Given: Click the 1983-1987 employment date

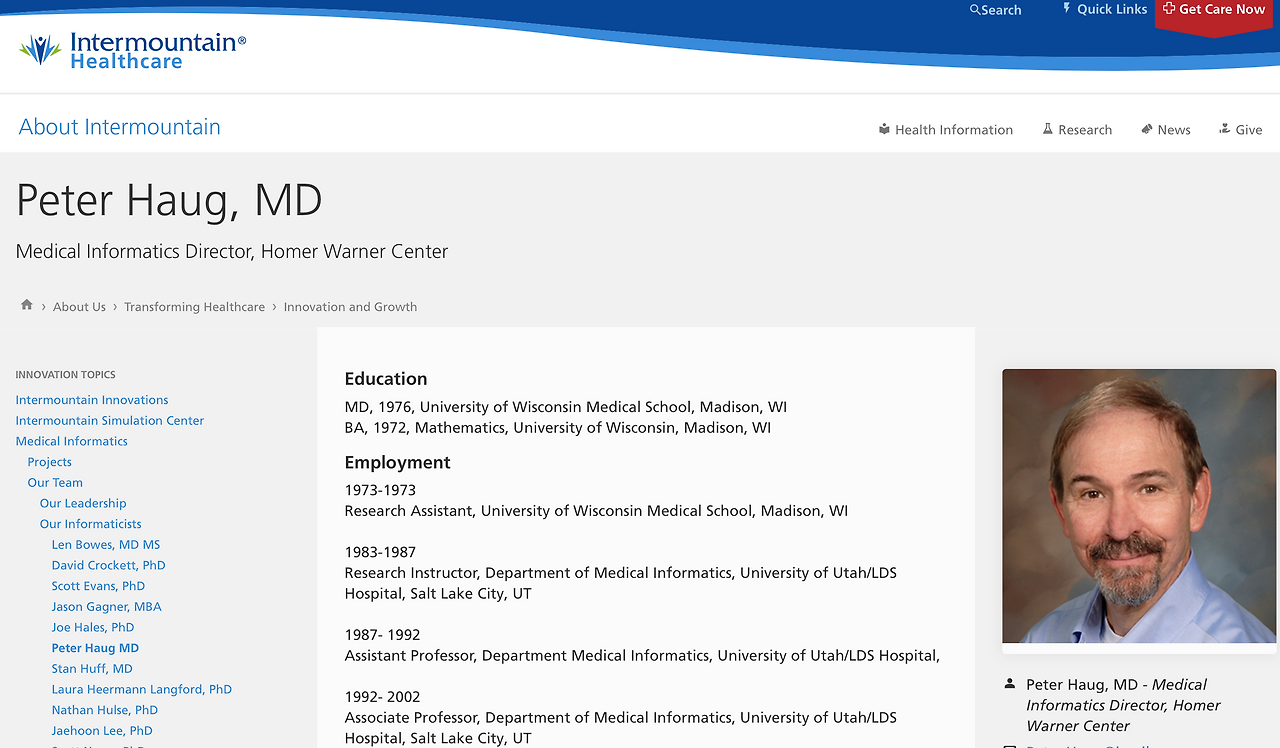Looking at the screenshot, I should click(380, 552).
